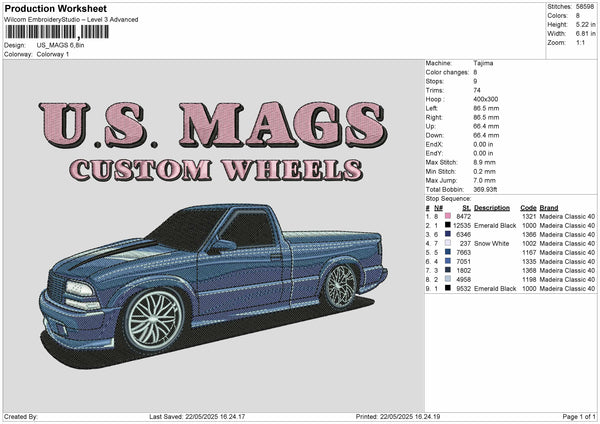This screenshot has width=600, height=424.
Task: Select the Total Bobbin value 369.93ft
Action: [x=485, y=190]
